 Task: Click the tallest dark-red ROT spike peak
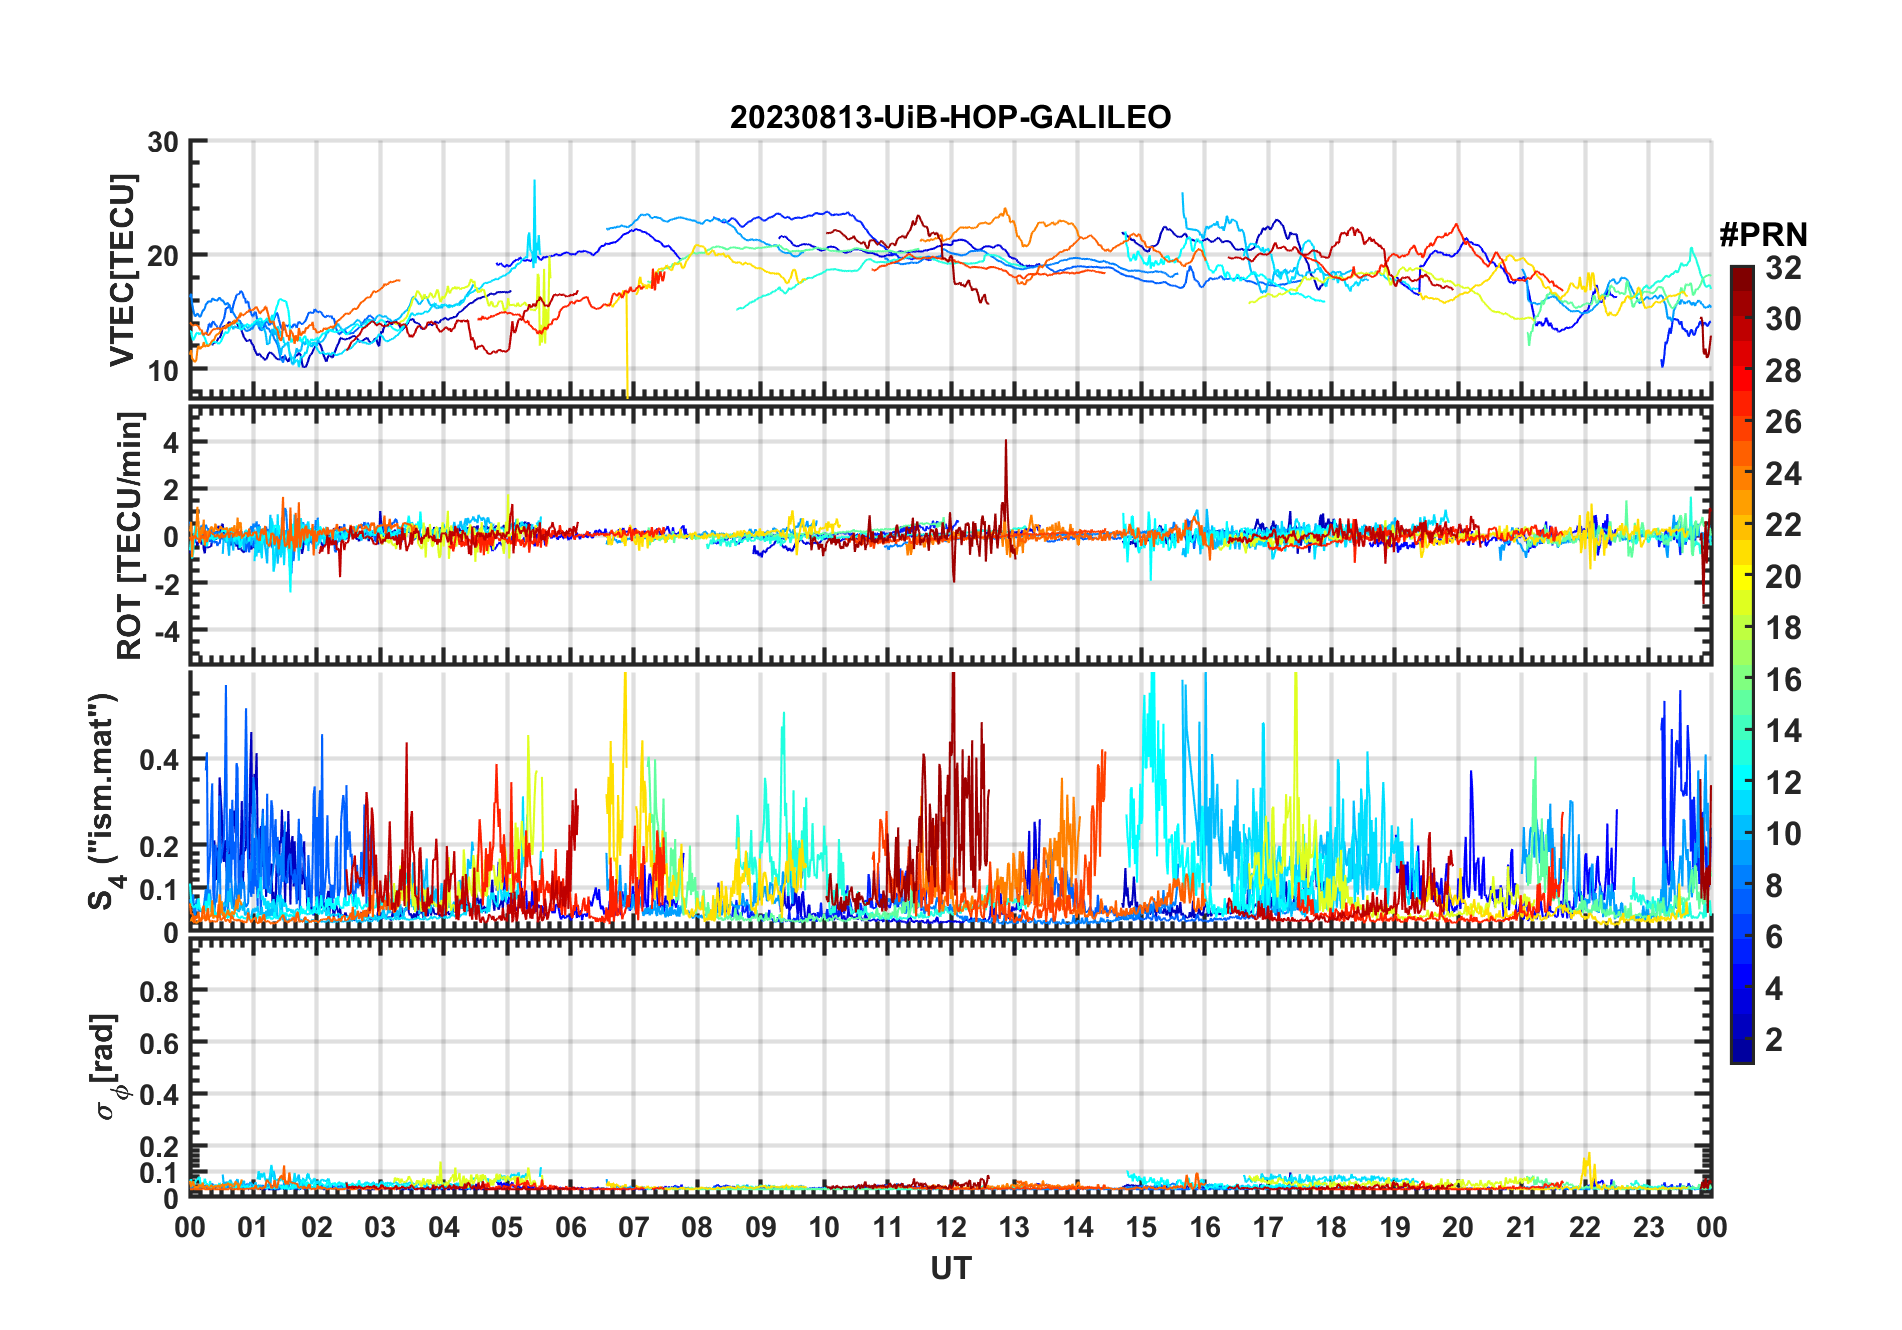click(1006, 441)
